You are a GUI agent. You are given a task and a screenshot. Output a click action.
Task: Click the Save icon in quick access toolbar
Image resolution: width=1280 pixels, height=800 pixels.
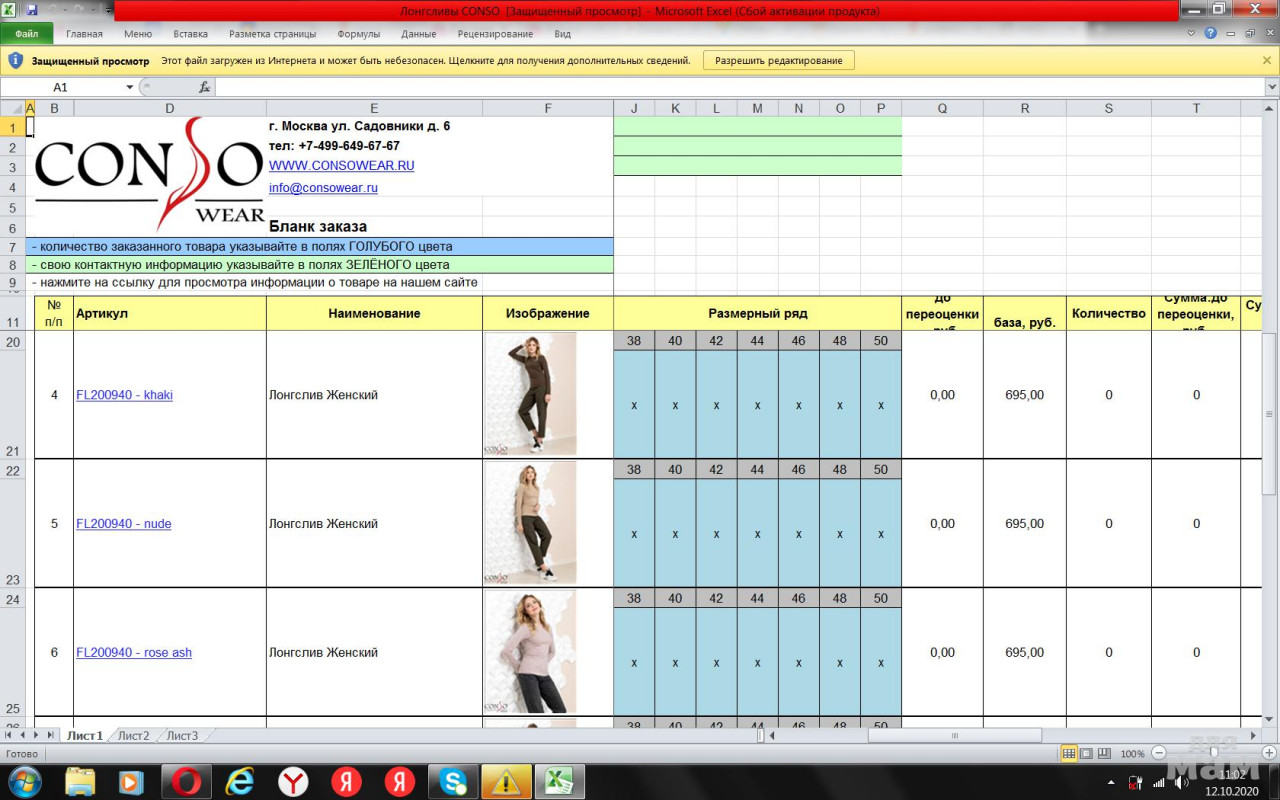pos(32,10)
